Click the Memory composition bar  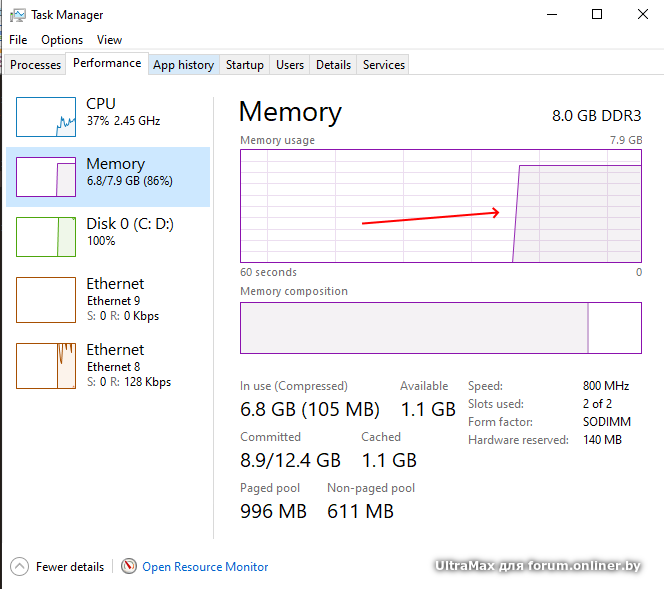coord(440,327)
